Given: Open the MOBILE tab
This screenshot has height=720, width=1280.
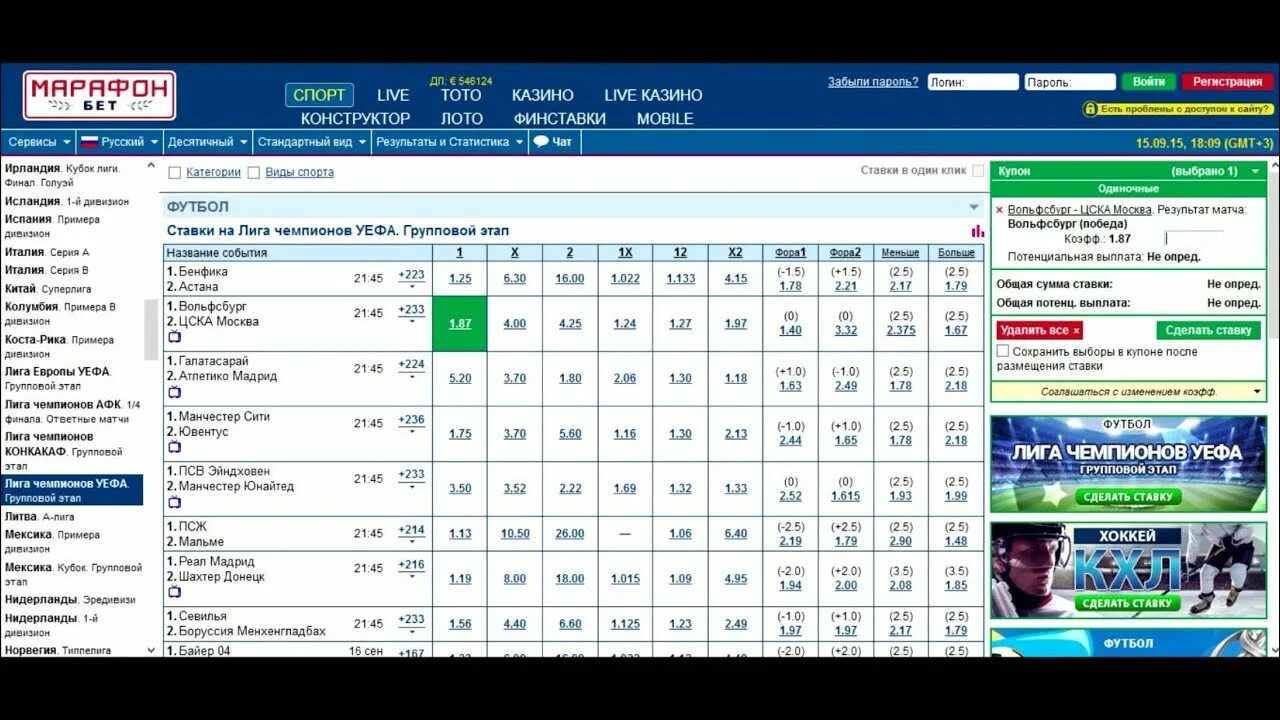Looking at the screenshot, I should (665, 118).
